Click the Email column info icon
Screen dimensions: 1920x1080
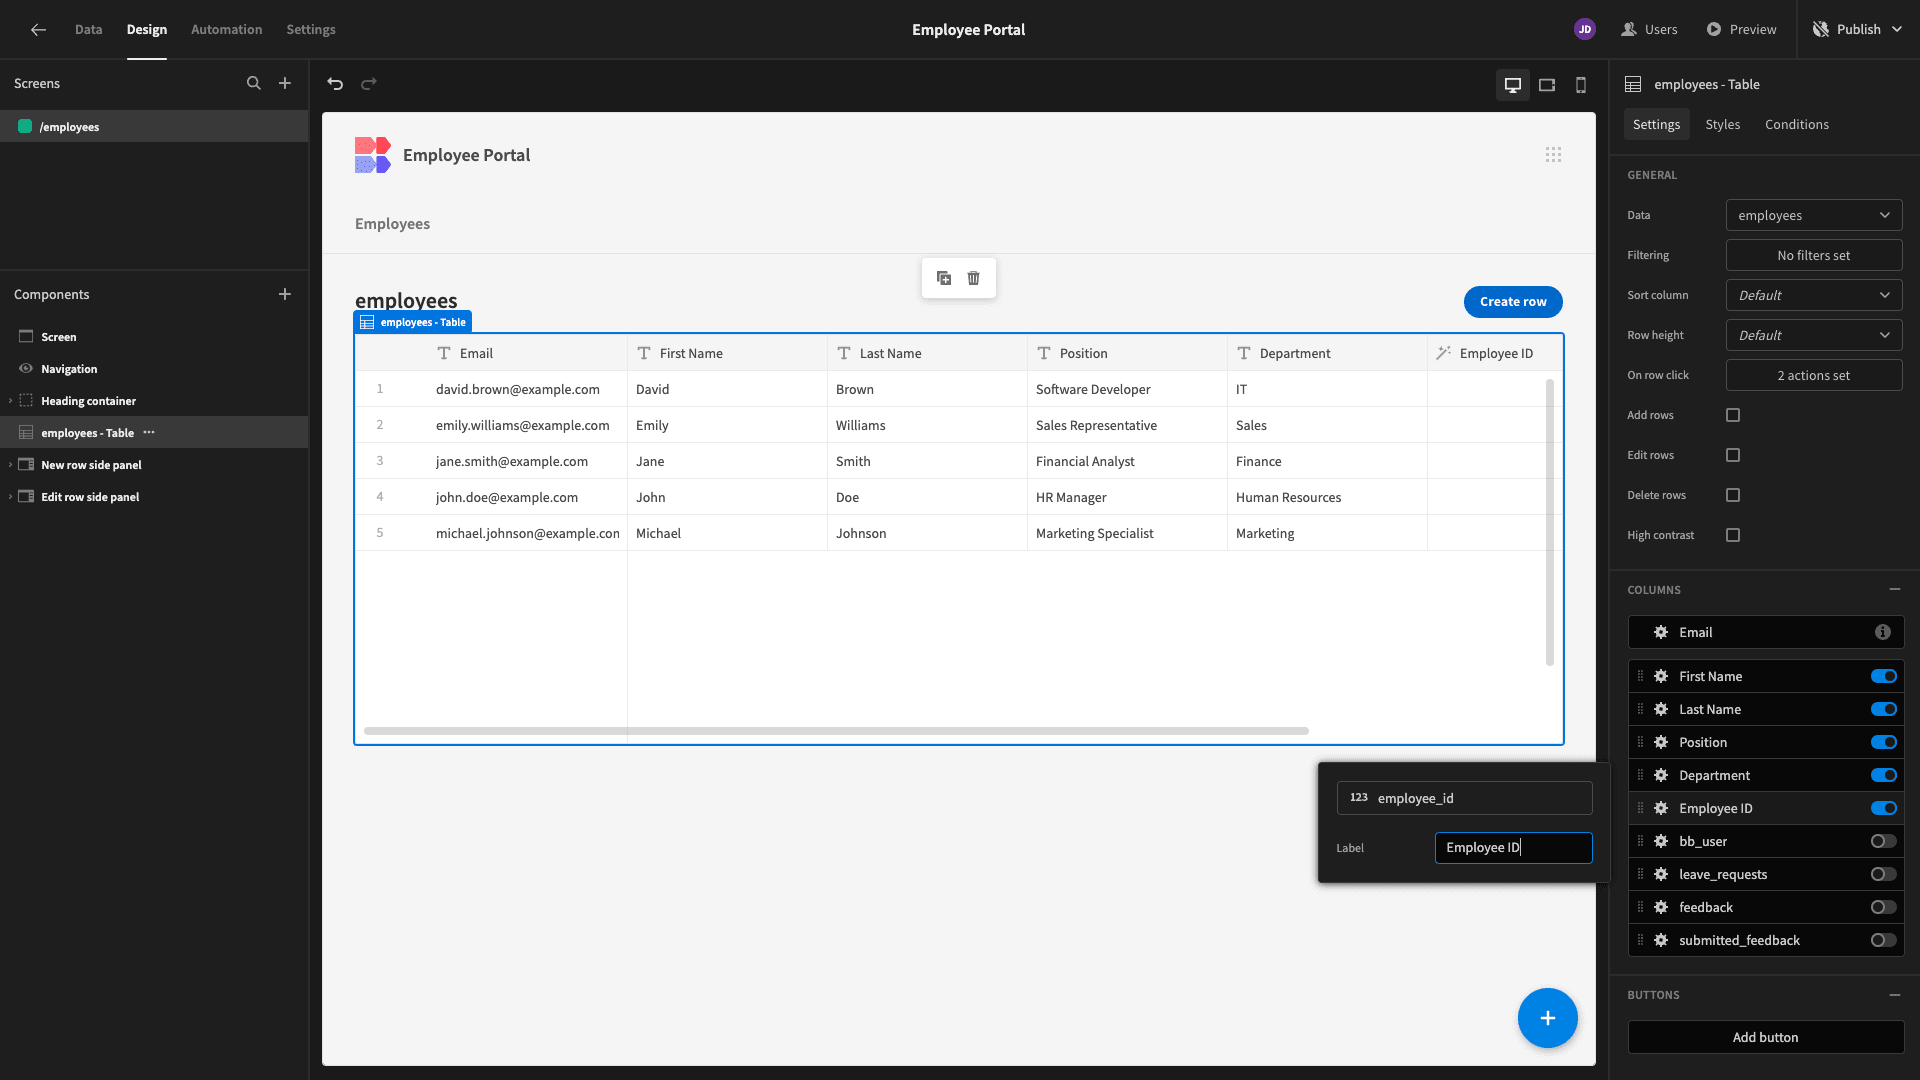click(1883, 633)
